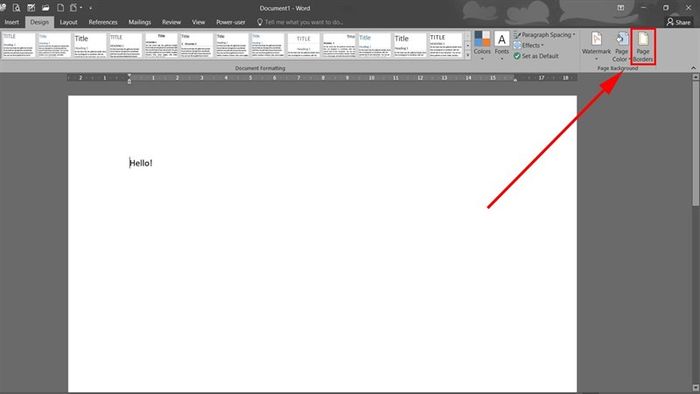The height and width of the screenshot is (394, 700).
Task: Click the 'Hello!' text in the document
Action: click(x=141, y=163)
